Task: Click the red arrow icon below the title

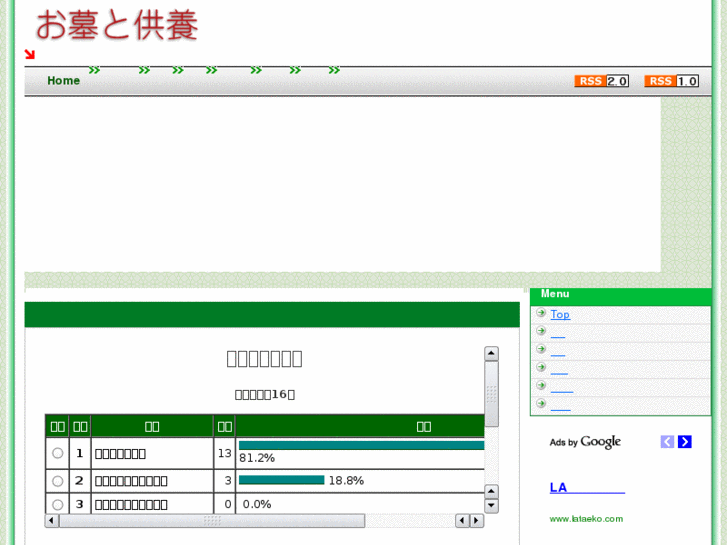Action: (x=30, y=55)
